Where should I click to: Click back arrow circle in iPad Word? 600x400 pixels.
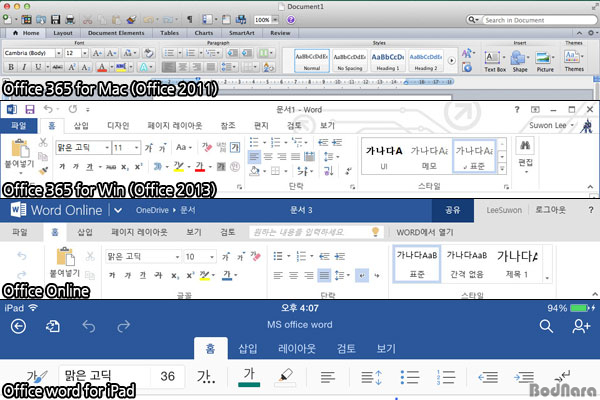click(18, 327)
